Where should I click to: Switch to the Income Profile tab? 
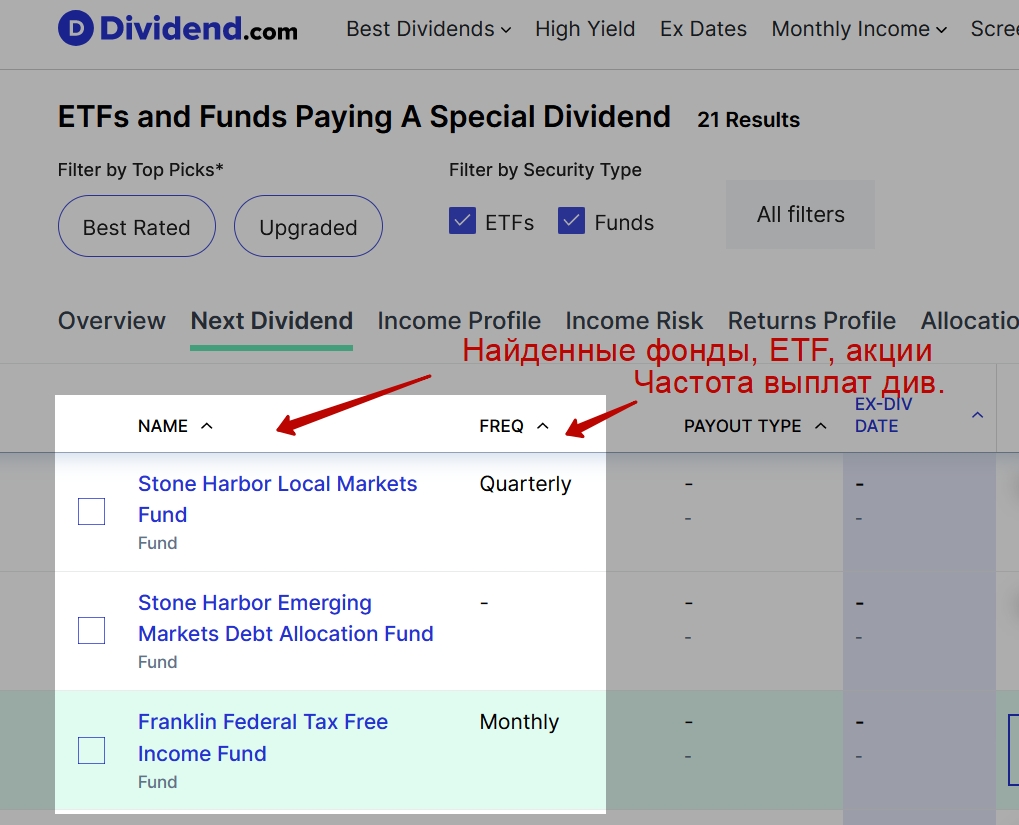point(459,321)
